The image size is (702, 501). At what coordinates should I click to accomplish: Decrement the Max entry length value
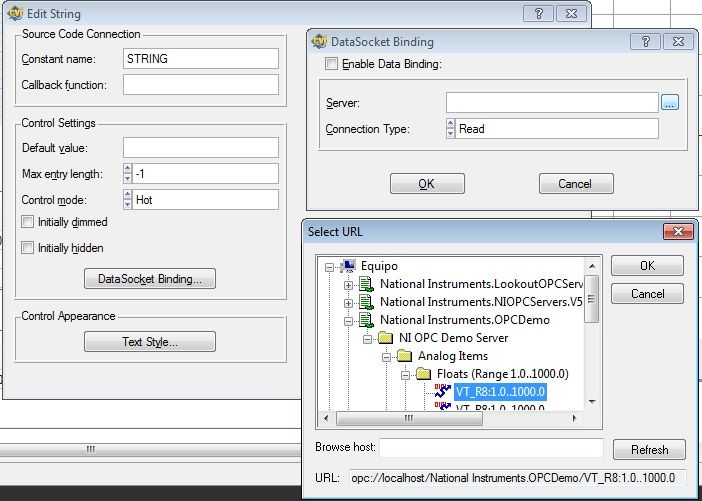pyautogui.click(x=128, y=178)
